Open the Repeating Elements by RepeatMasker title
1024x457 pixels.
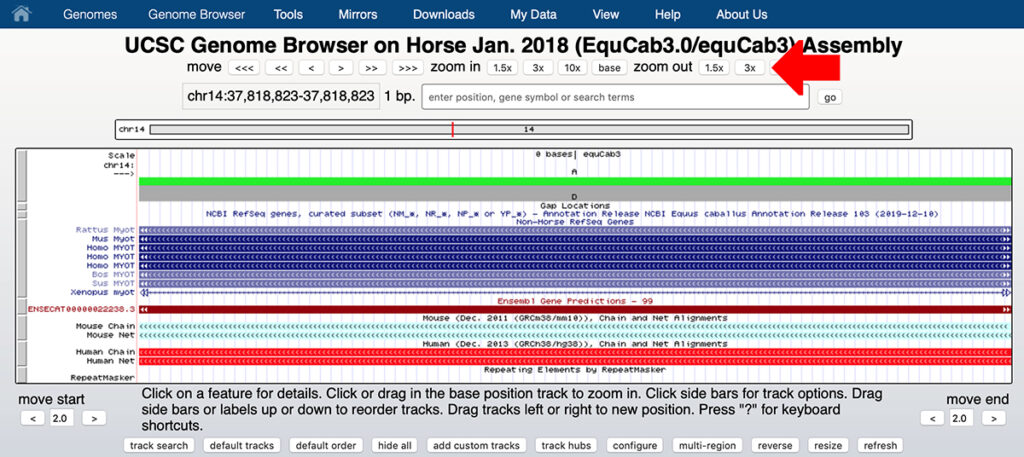point(575,370)
